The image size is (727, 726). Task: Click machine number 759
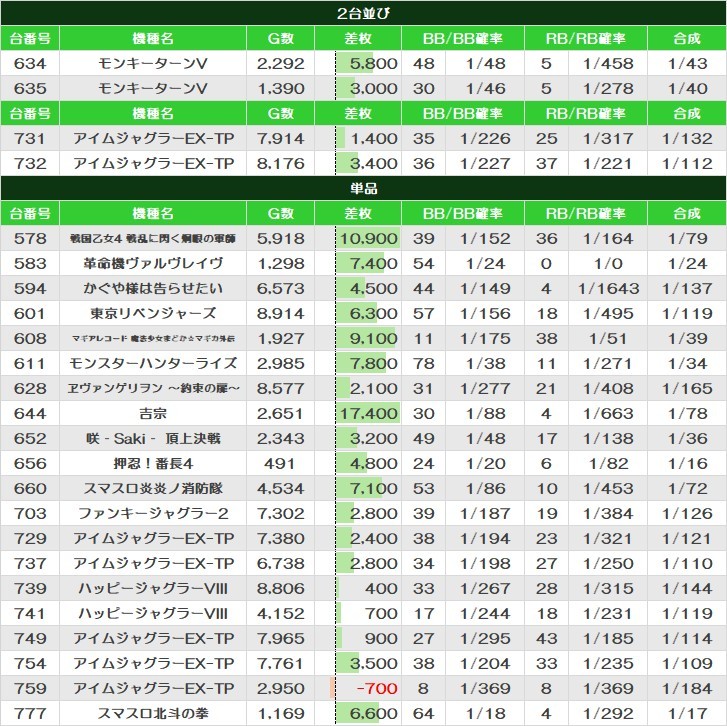point(30,688)
